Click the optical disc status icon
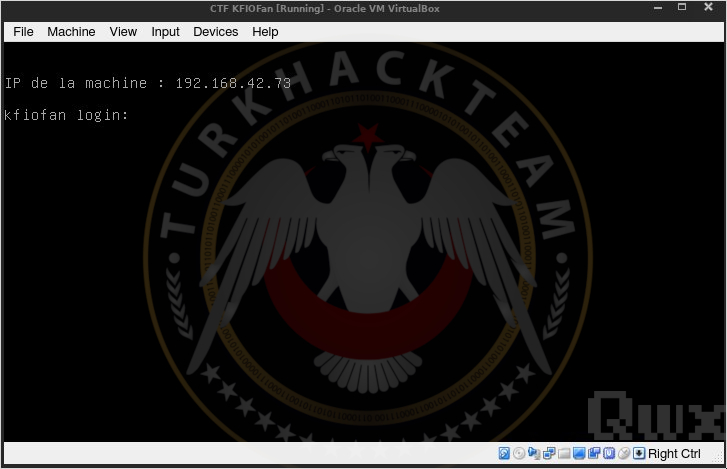 (x=519, y=453)
